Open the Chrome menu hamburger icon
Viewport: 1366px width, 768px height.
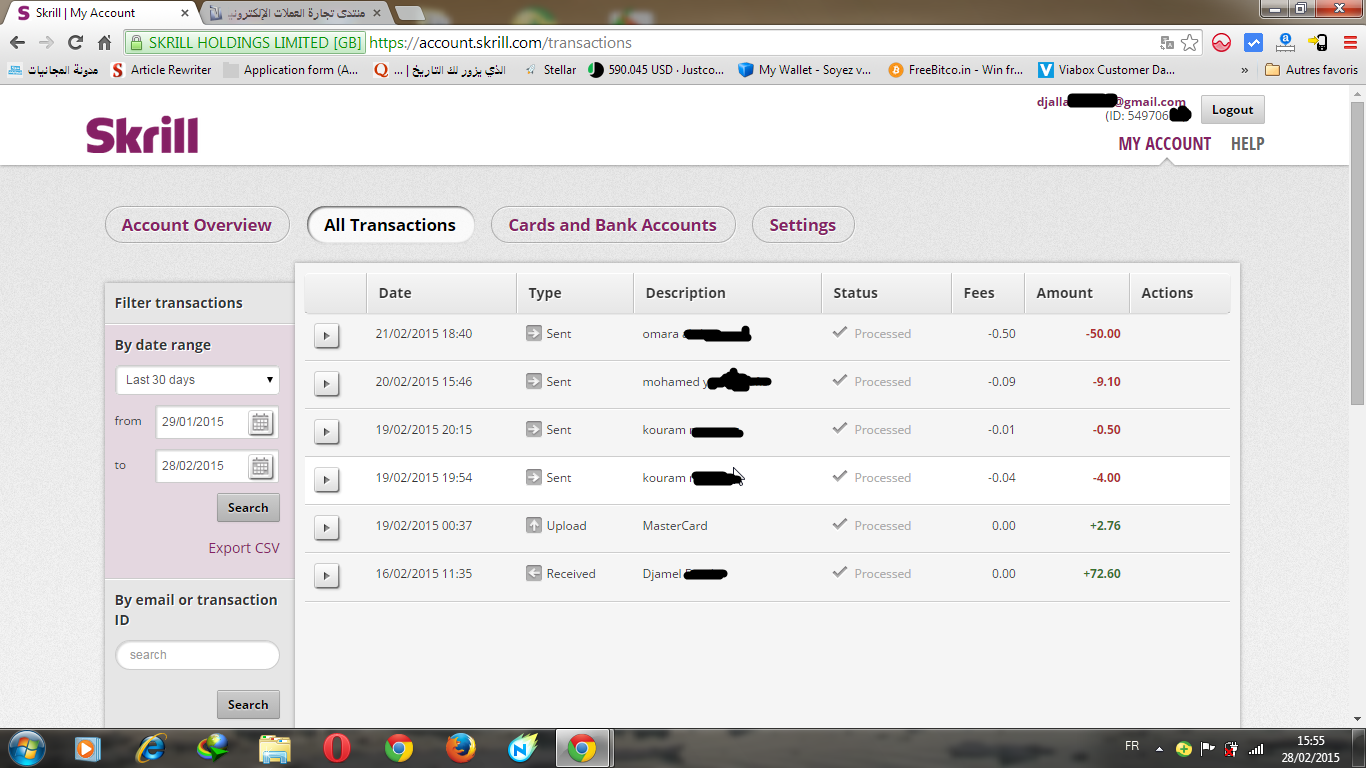(x=1349, y=43)
